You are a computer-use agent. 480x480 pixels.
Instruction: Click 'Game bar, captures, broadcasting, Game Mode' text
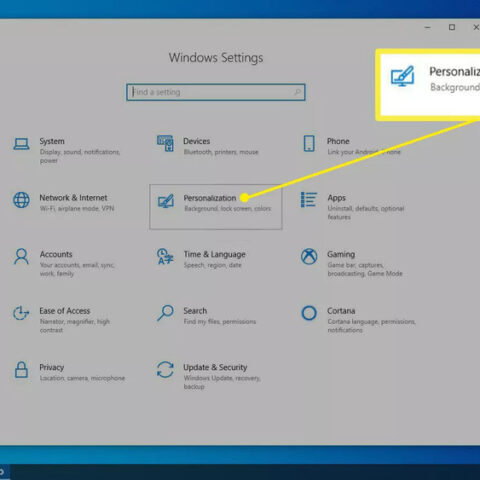365,269
